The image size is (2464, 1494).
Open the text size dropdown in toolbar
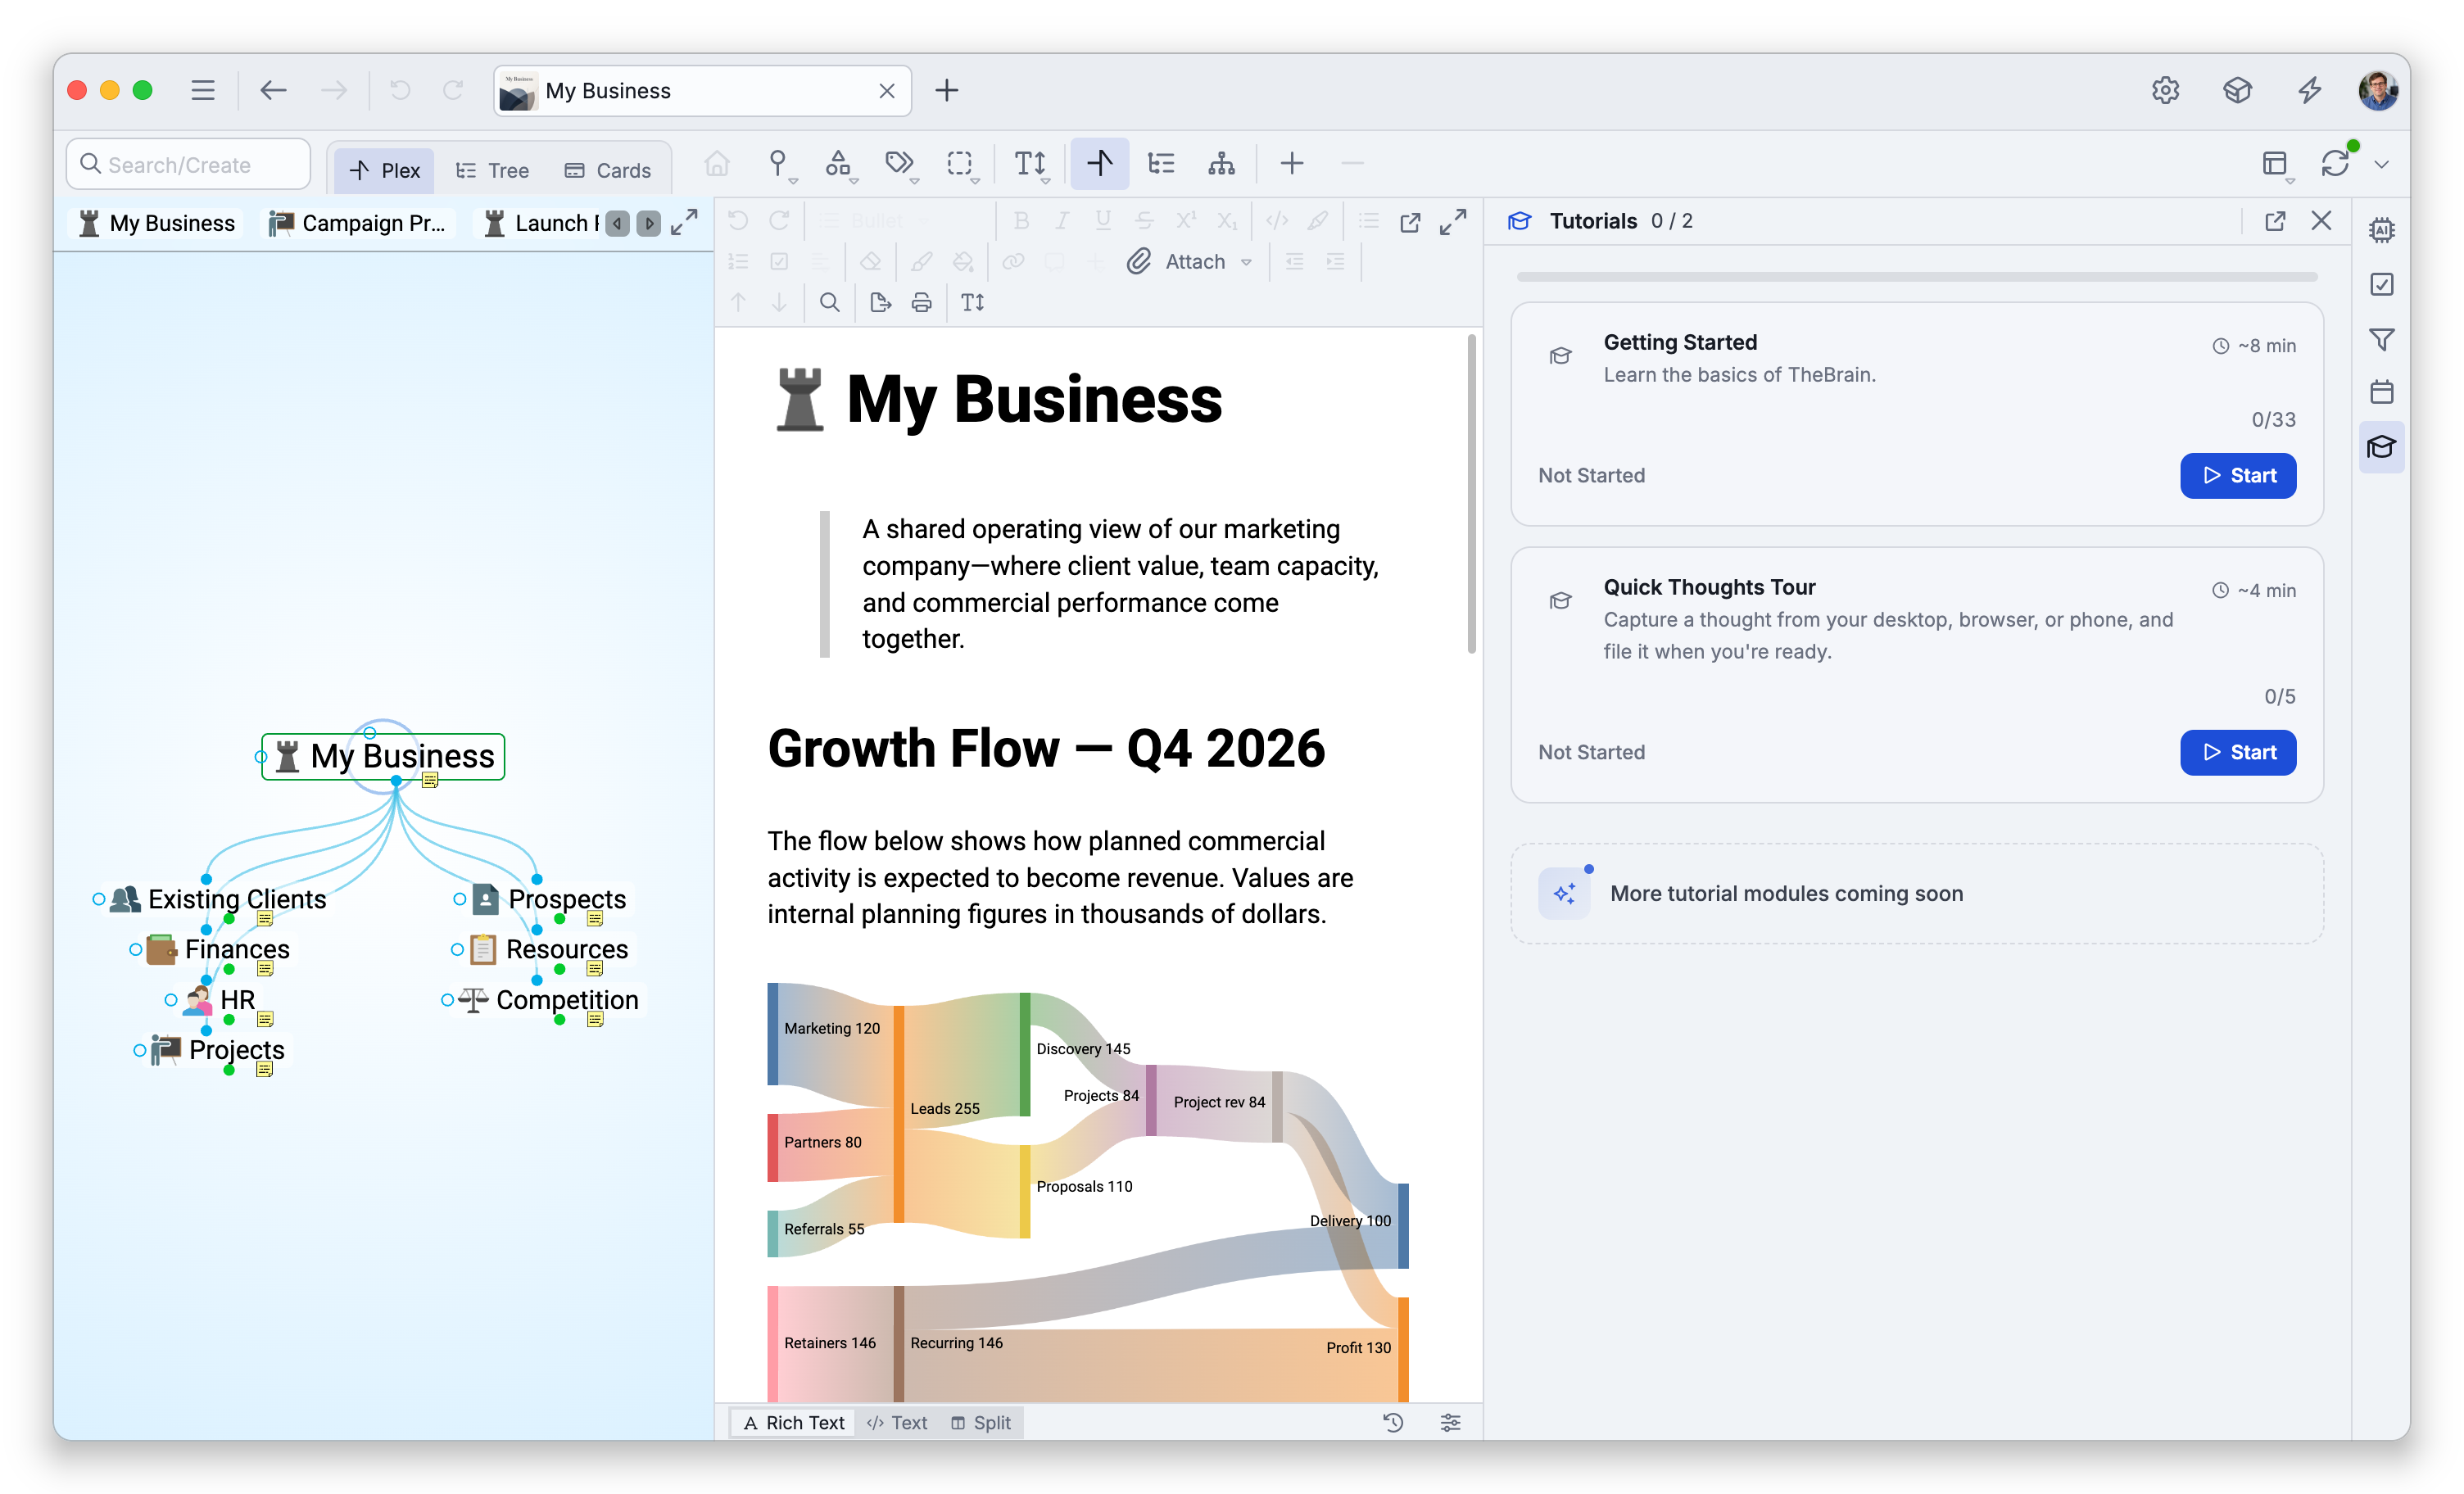tap(1031, 164)
